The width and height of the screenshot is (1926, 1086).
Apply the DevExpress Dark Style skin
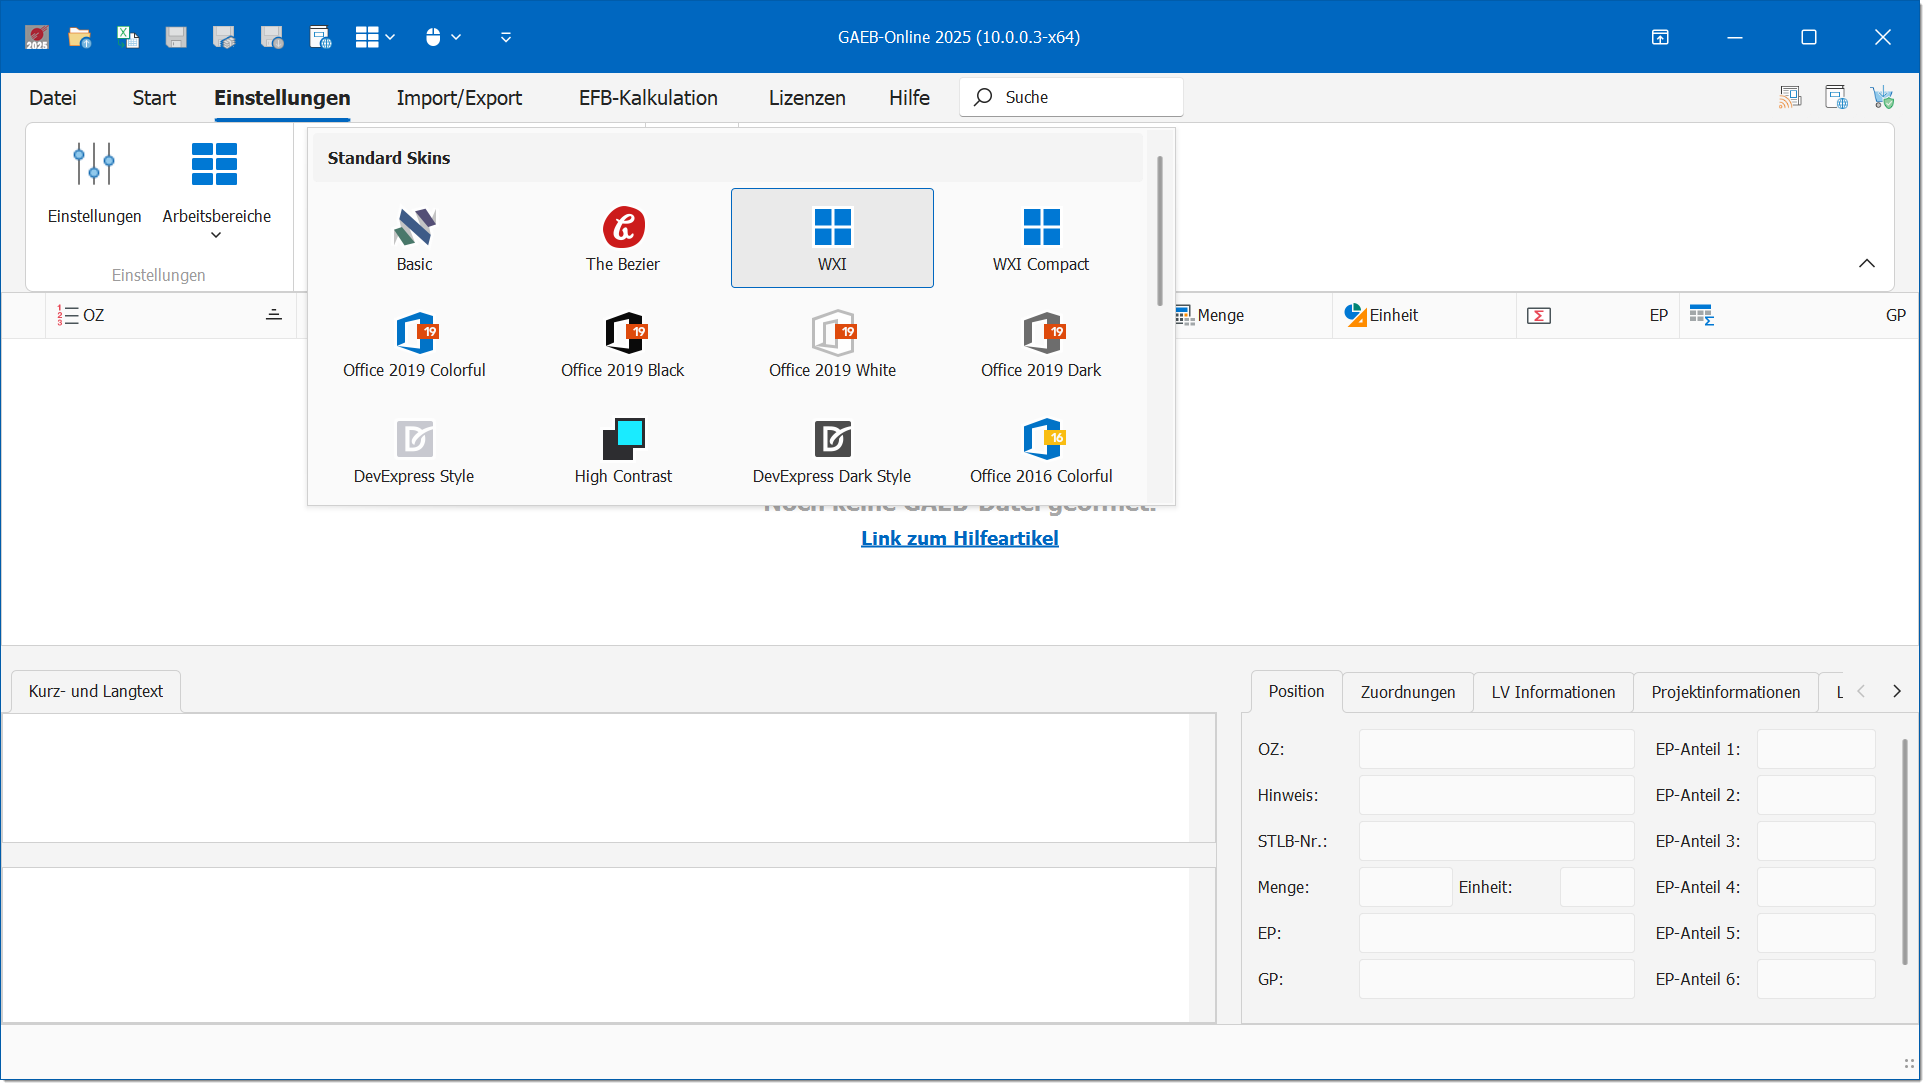[831, 451]
